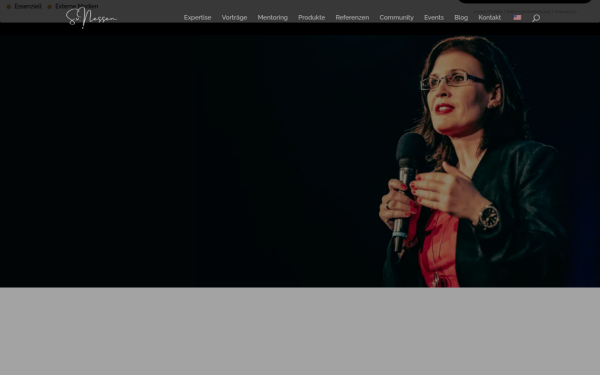The width and height of the screenshot is (600, 375).
Task: Open the Cookie-Details link
Action: 487,12
